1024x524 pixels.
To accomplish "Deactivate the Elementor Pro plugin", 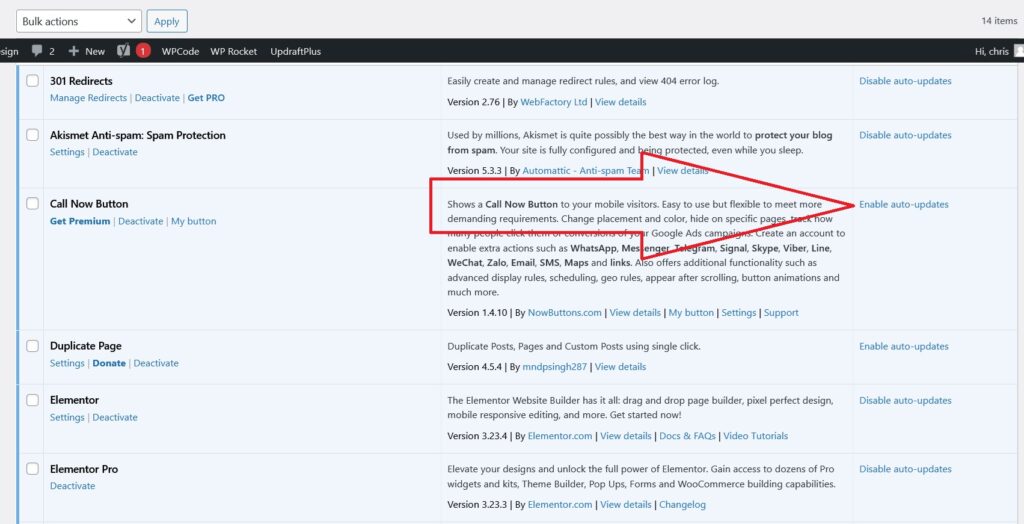I will pos(72,486).
